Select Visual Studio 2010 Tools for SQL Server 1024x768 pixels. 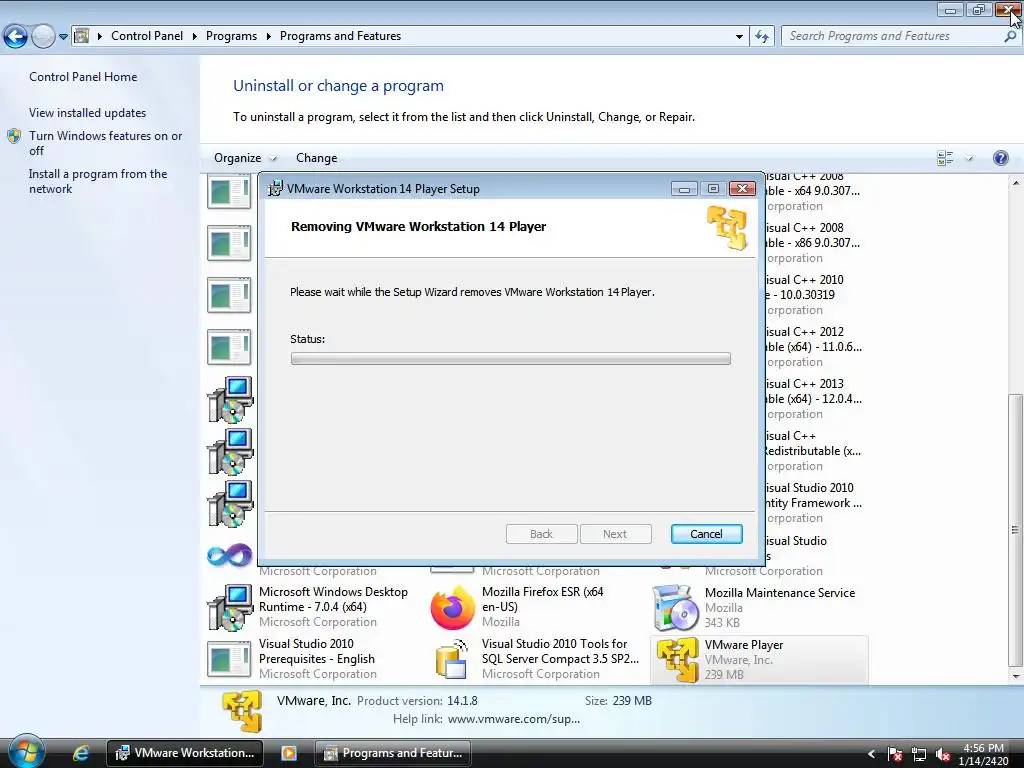click(537, 659)
